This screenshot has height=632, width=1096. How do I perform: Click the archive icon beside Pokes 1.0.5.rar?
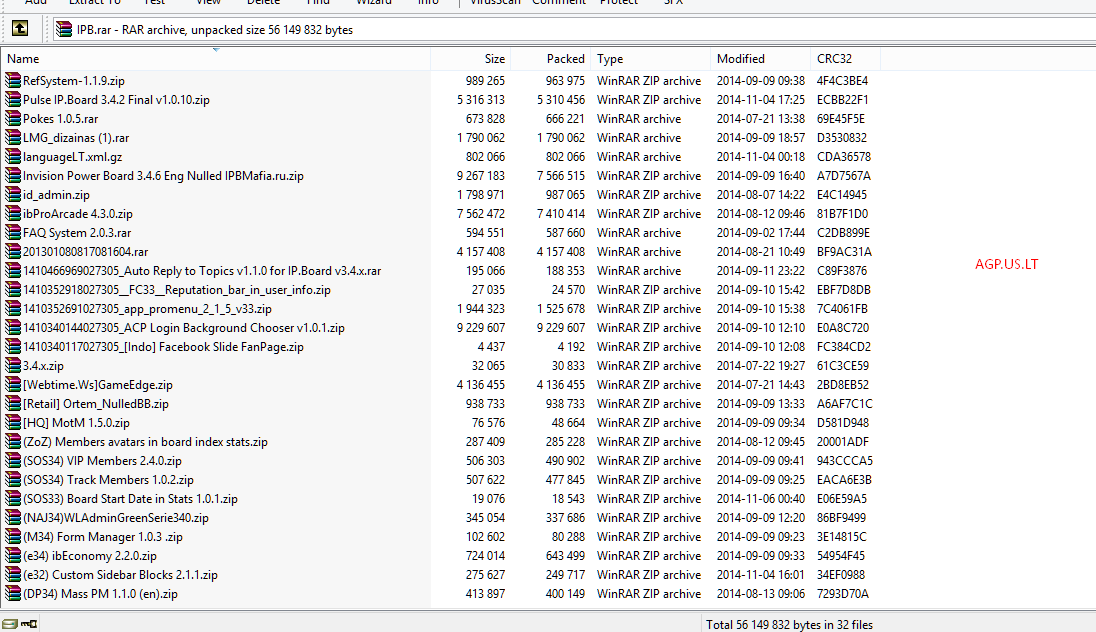(13, 119)
